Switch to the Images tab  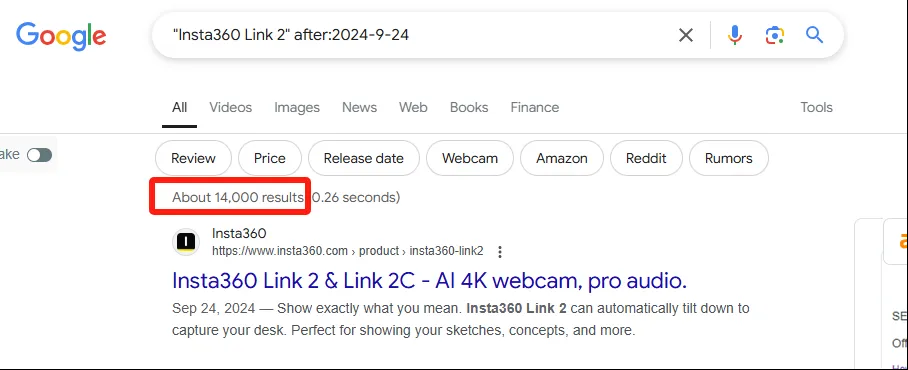(296, 107)
